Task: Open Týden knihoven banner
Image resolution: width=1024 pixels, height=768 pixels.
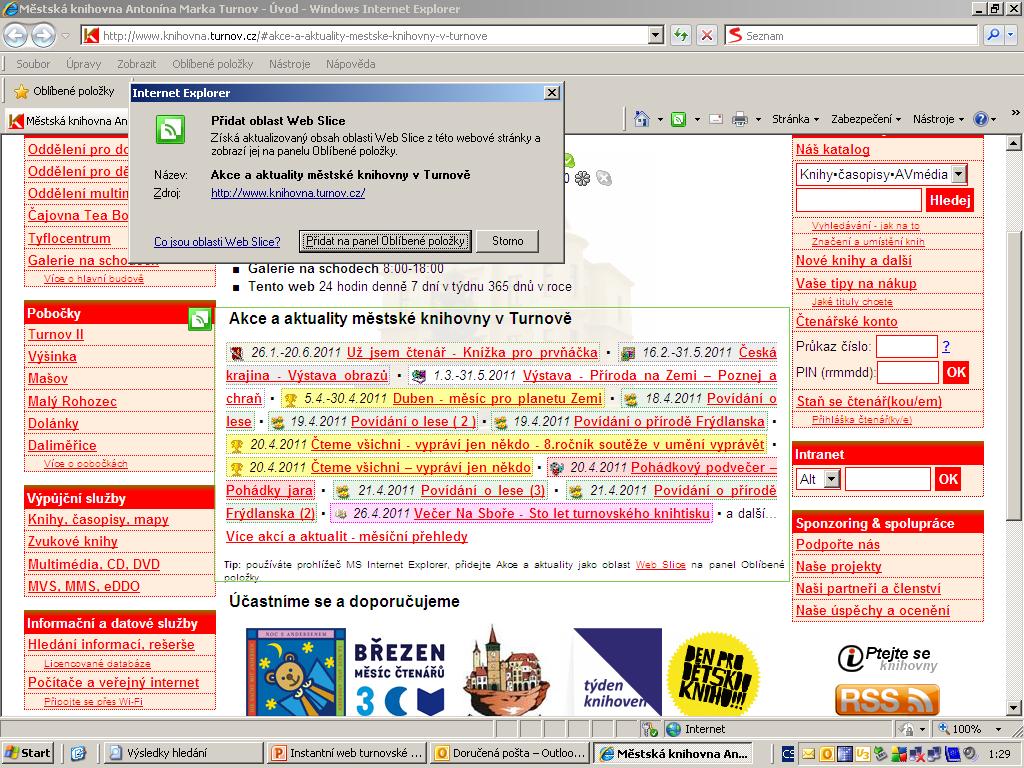Action: tap(617, 672)
